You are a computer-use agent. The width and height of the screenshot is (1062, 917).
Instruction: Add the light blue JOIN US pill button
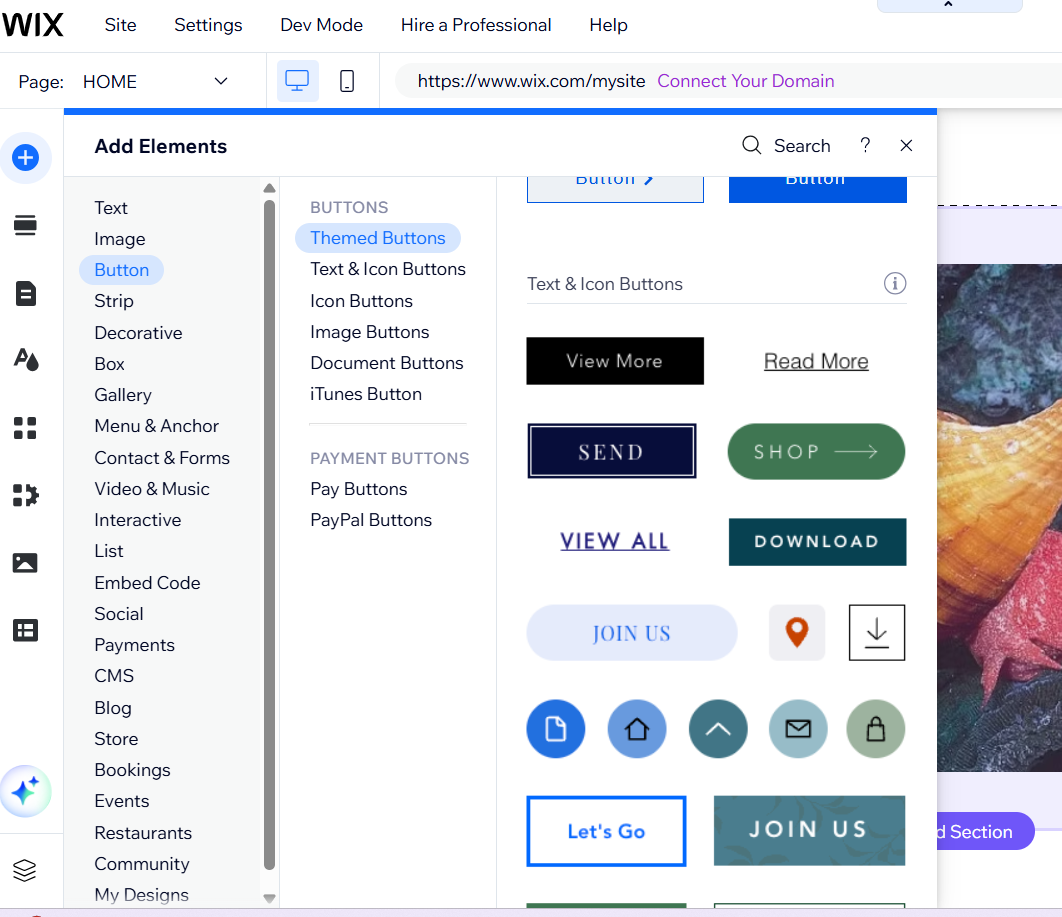coord(632,633)
